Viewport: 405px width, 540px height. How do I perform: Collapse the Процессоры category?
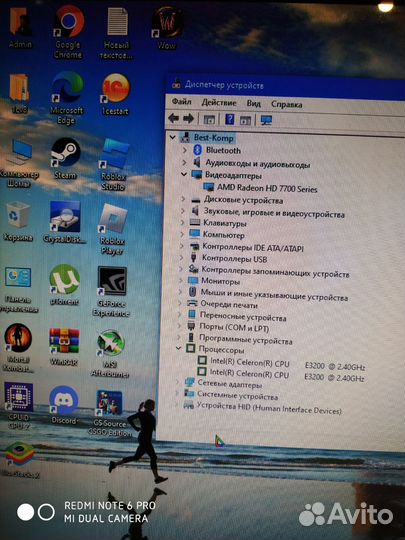[178, 348]
